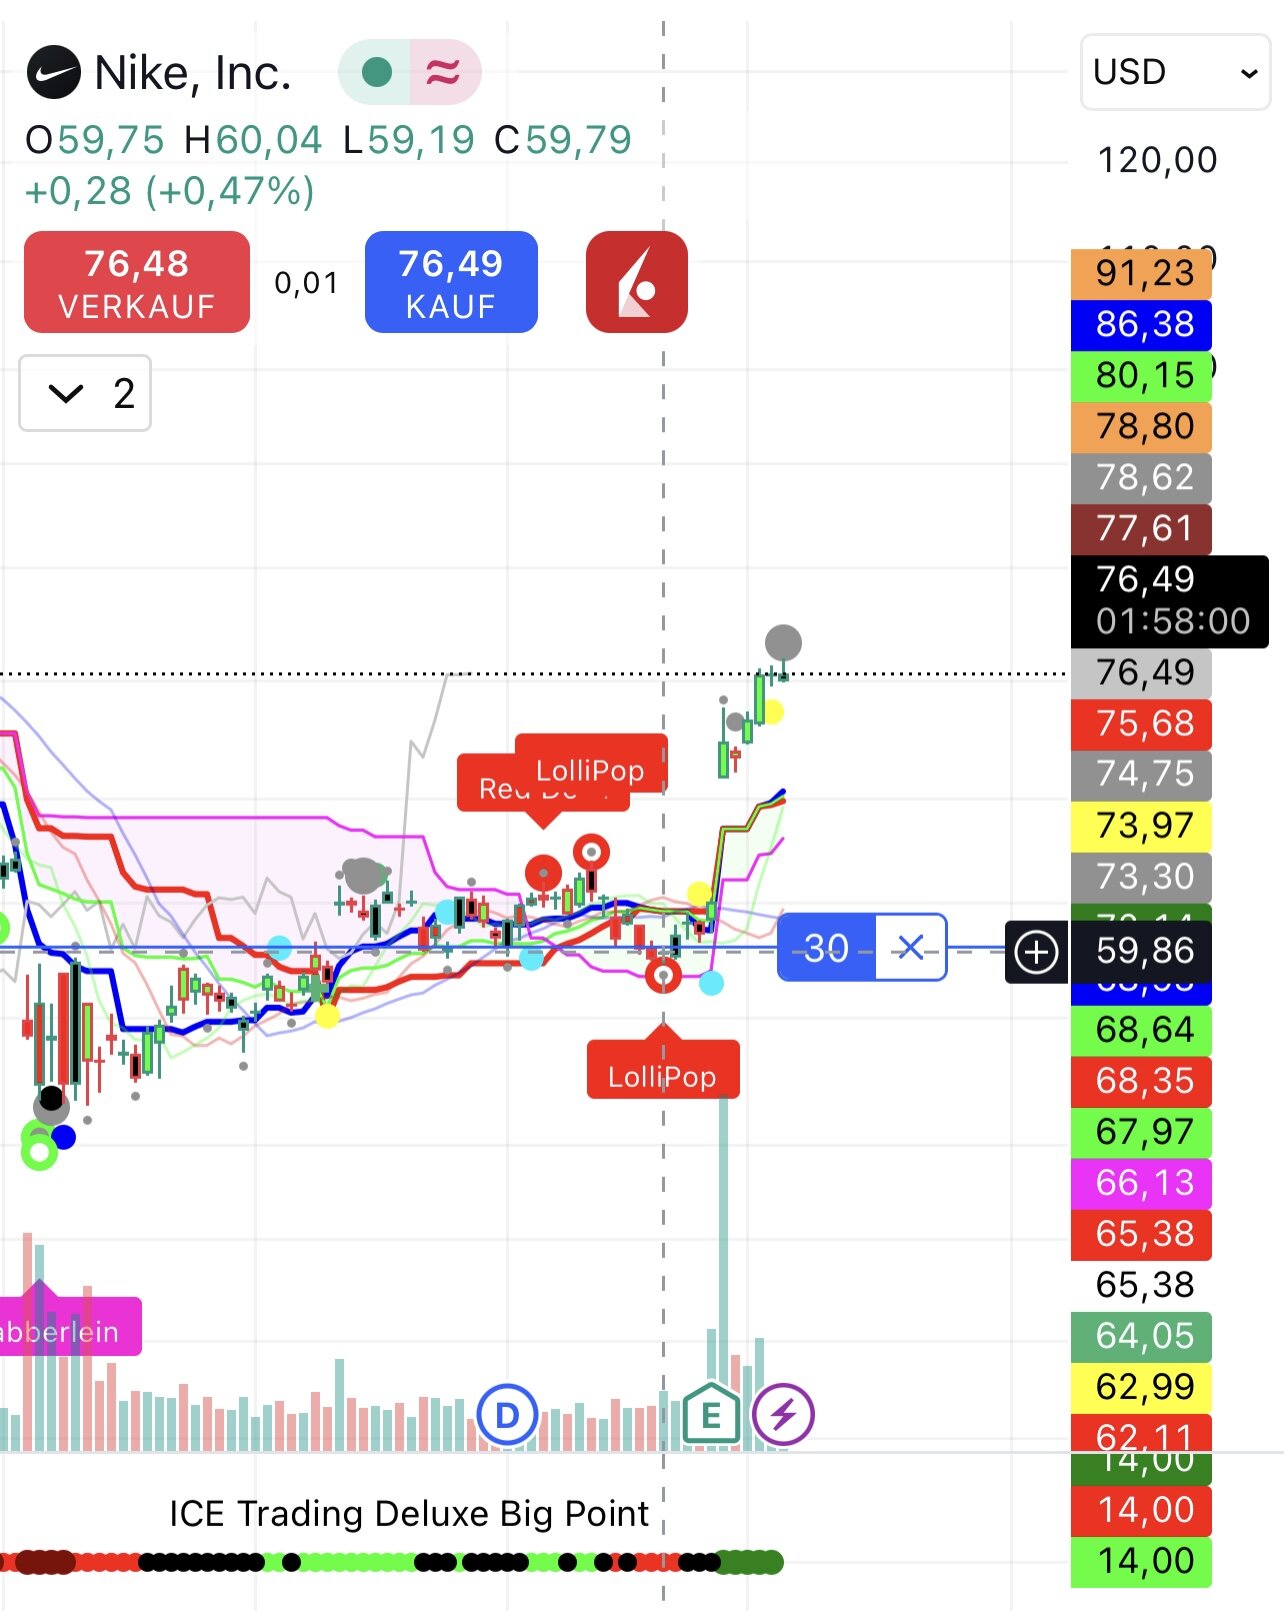Select the order quantity 30 label
The width and height of the screenshot is (1284, 1611).
pos(826,948)
